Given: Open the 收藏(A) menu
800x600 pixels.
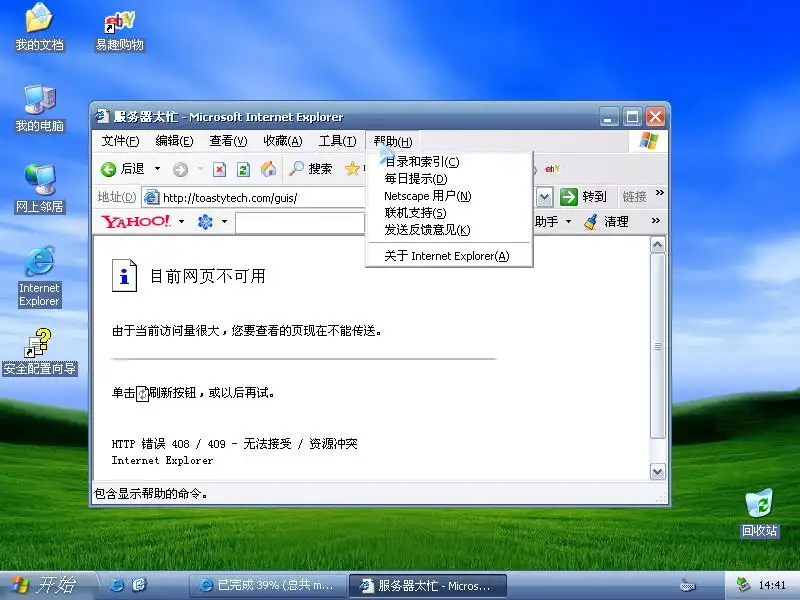Looking at the screenshot, I should (283, 141).
